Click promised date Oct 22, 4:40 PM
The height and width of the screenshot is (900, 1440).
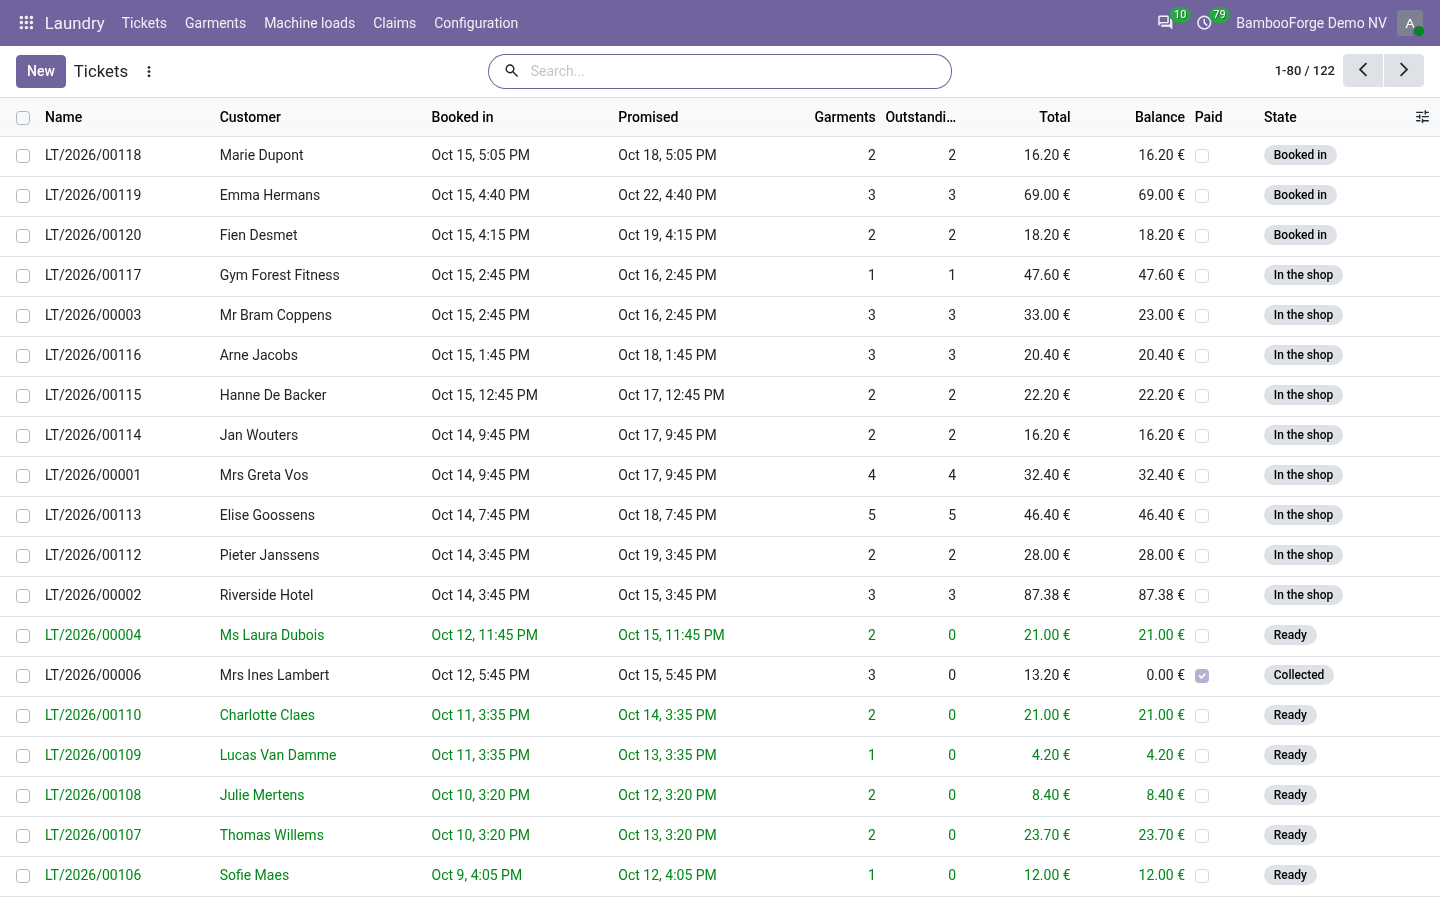point(667,195)
